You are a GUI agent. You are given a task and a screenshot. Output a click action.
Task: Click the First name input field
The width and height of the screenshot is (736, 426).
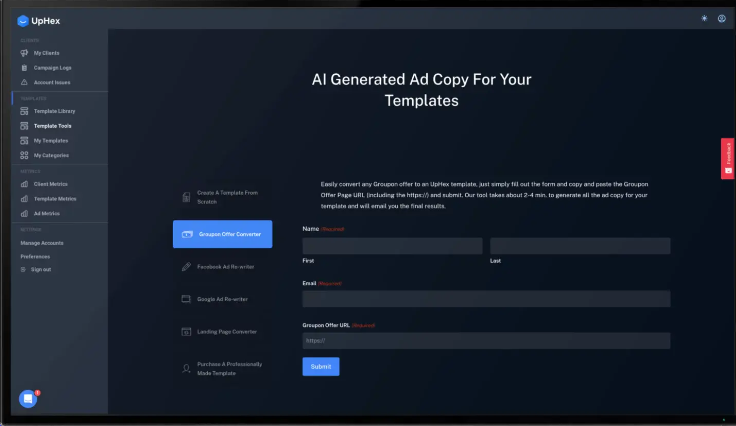pyautogui.click(x=392, y=246)
